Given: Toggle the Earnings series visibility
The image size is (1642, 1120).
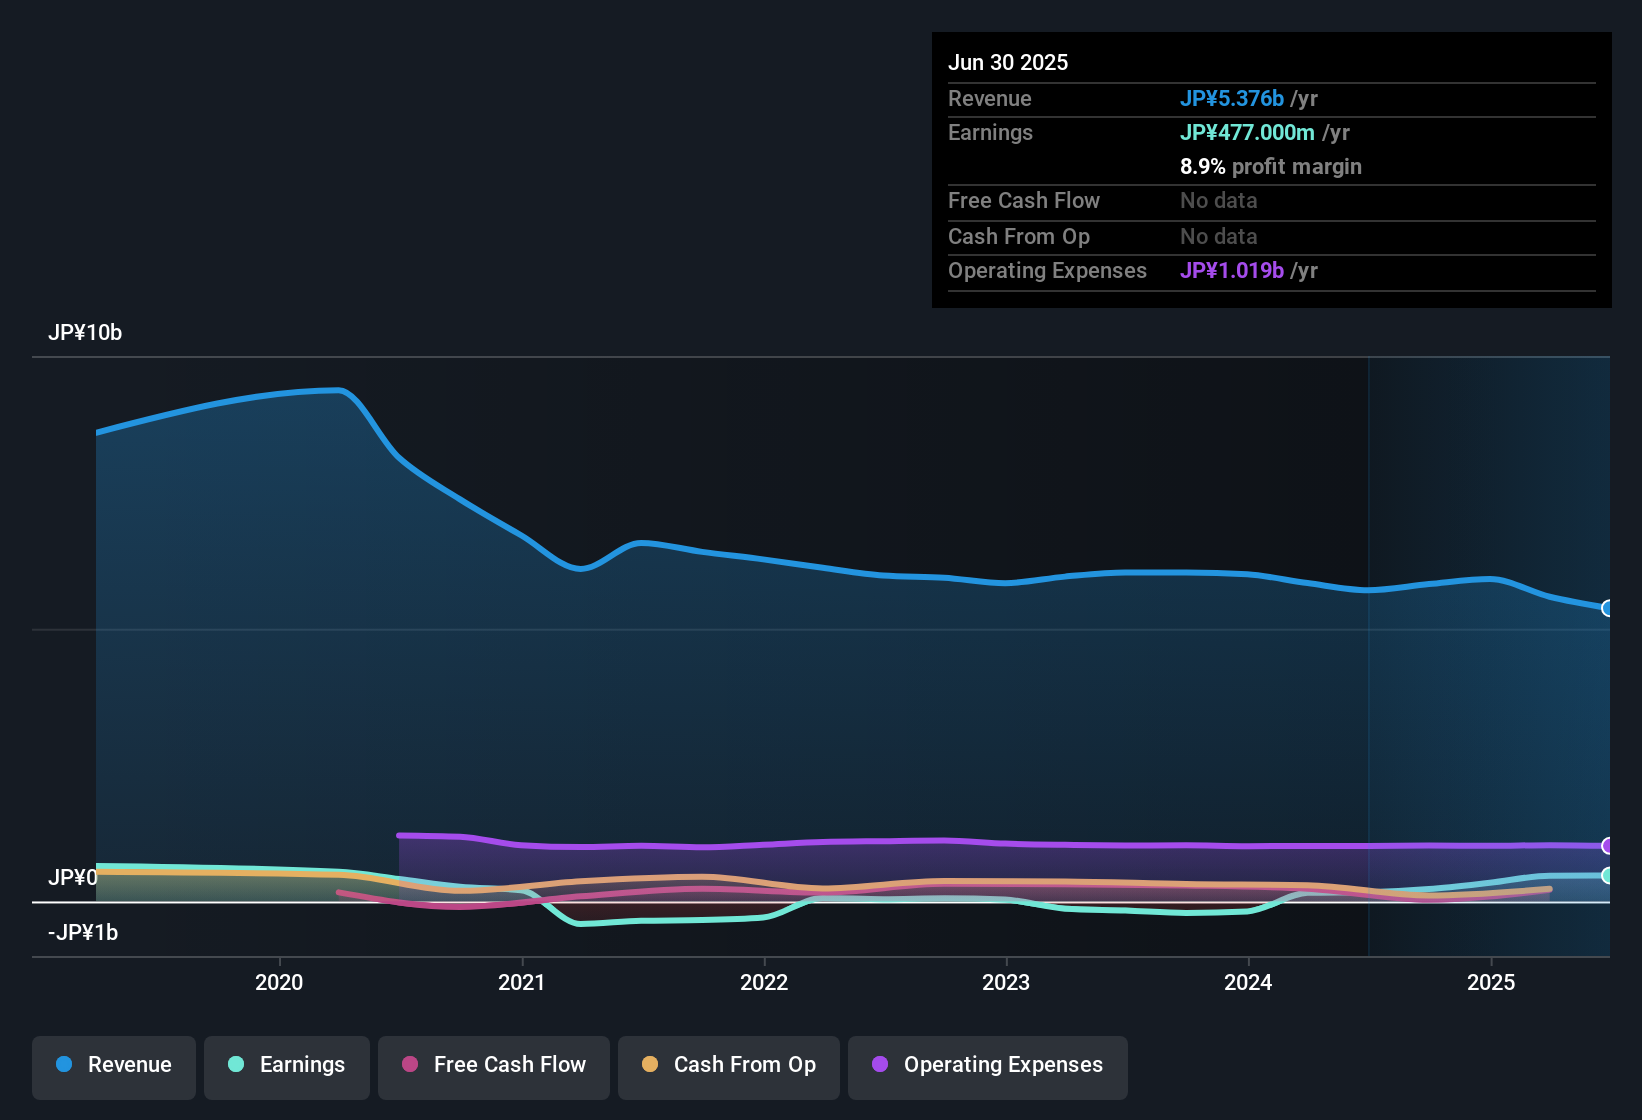Looking at the screenshot, I should click(286, 1065).
